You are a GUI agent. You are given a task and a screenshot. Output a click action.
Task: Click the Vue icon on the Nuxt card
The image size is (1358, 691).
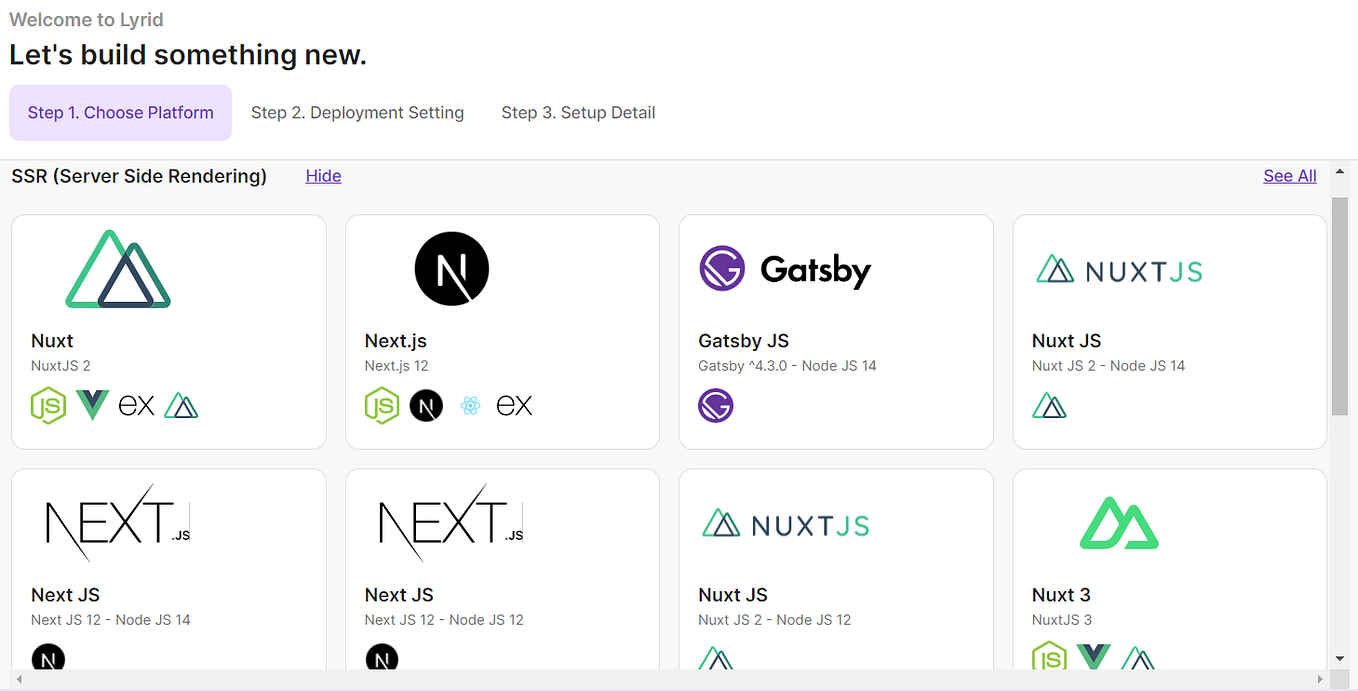pyautogui.click(x=92, y=405)
